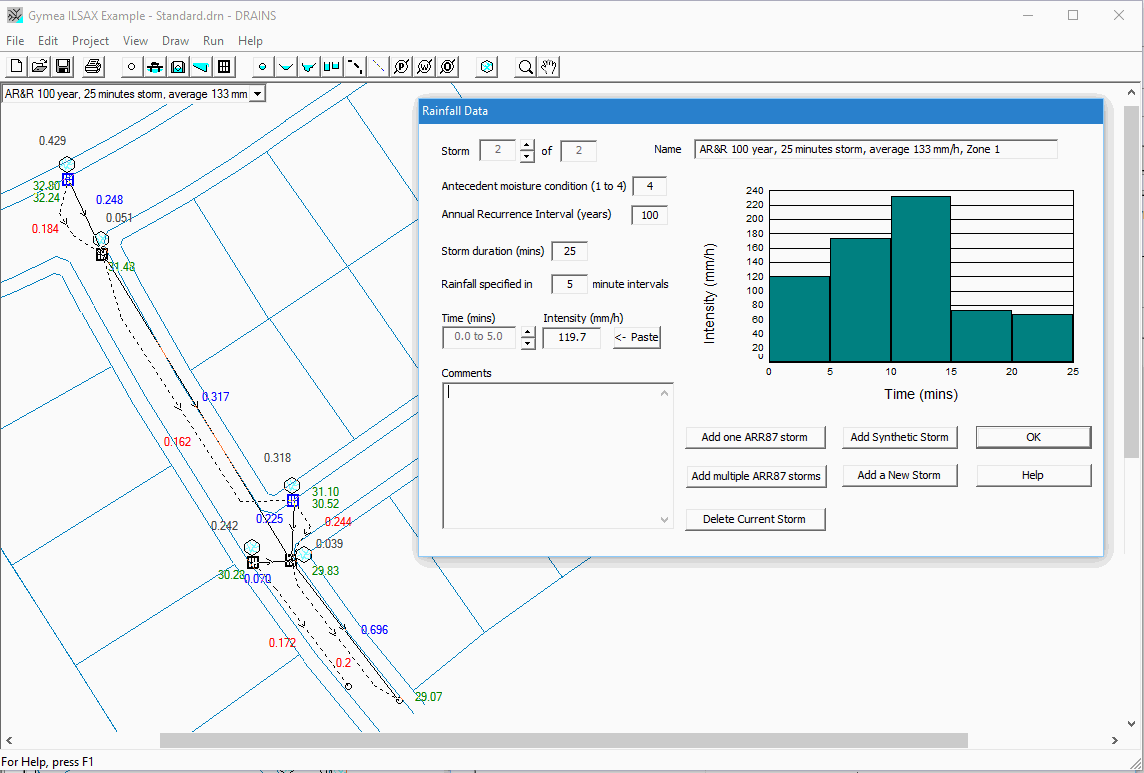Click Add multiple ARR87 storms button

click(755, 476)
